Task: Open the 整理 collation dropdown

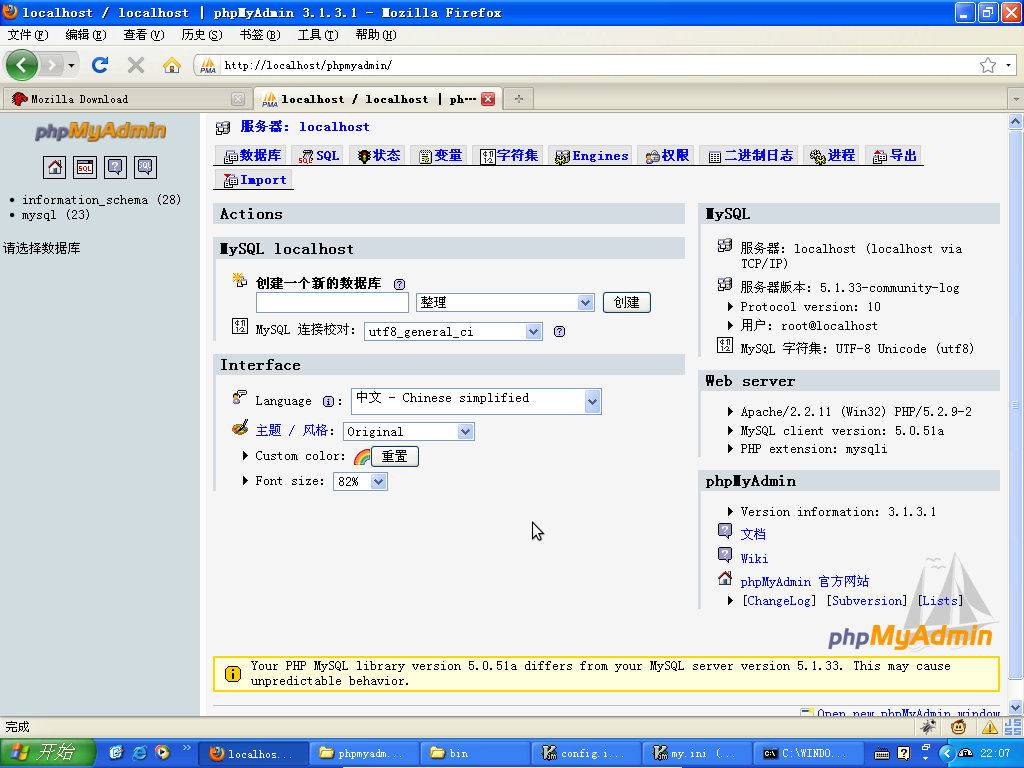Action: (x=505, y=302)
